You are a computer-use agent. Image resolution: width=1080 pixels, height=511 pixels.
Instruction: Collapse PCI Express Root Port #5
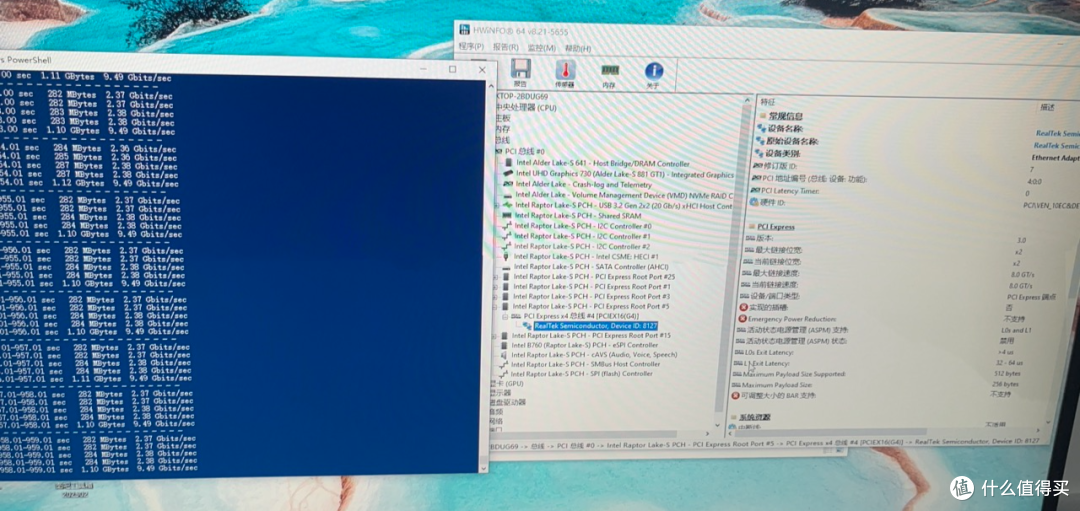[497, 306]
